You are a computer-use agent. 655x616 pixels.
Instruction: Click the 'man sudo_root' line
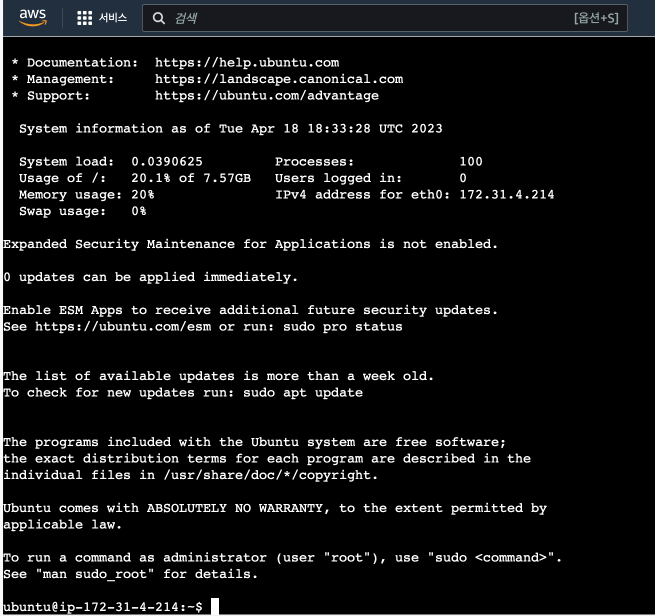[130, 574]
